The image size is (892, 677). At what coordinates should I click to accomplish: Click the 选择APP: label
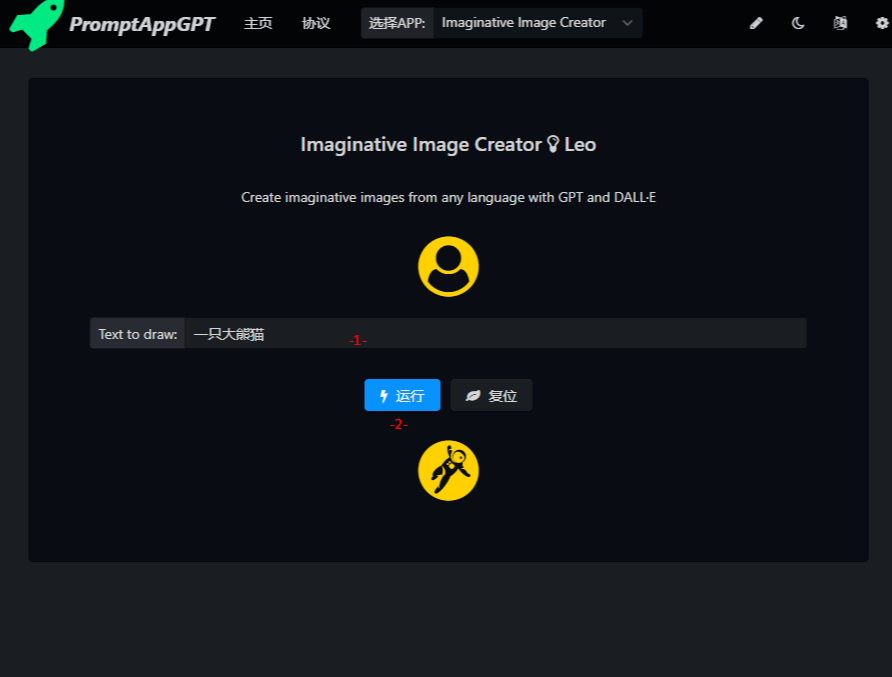pyautogui.click(x=397, y=23)
